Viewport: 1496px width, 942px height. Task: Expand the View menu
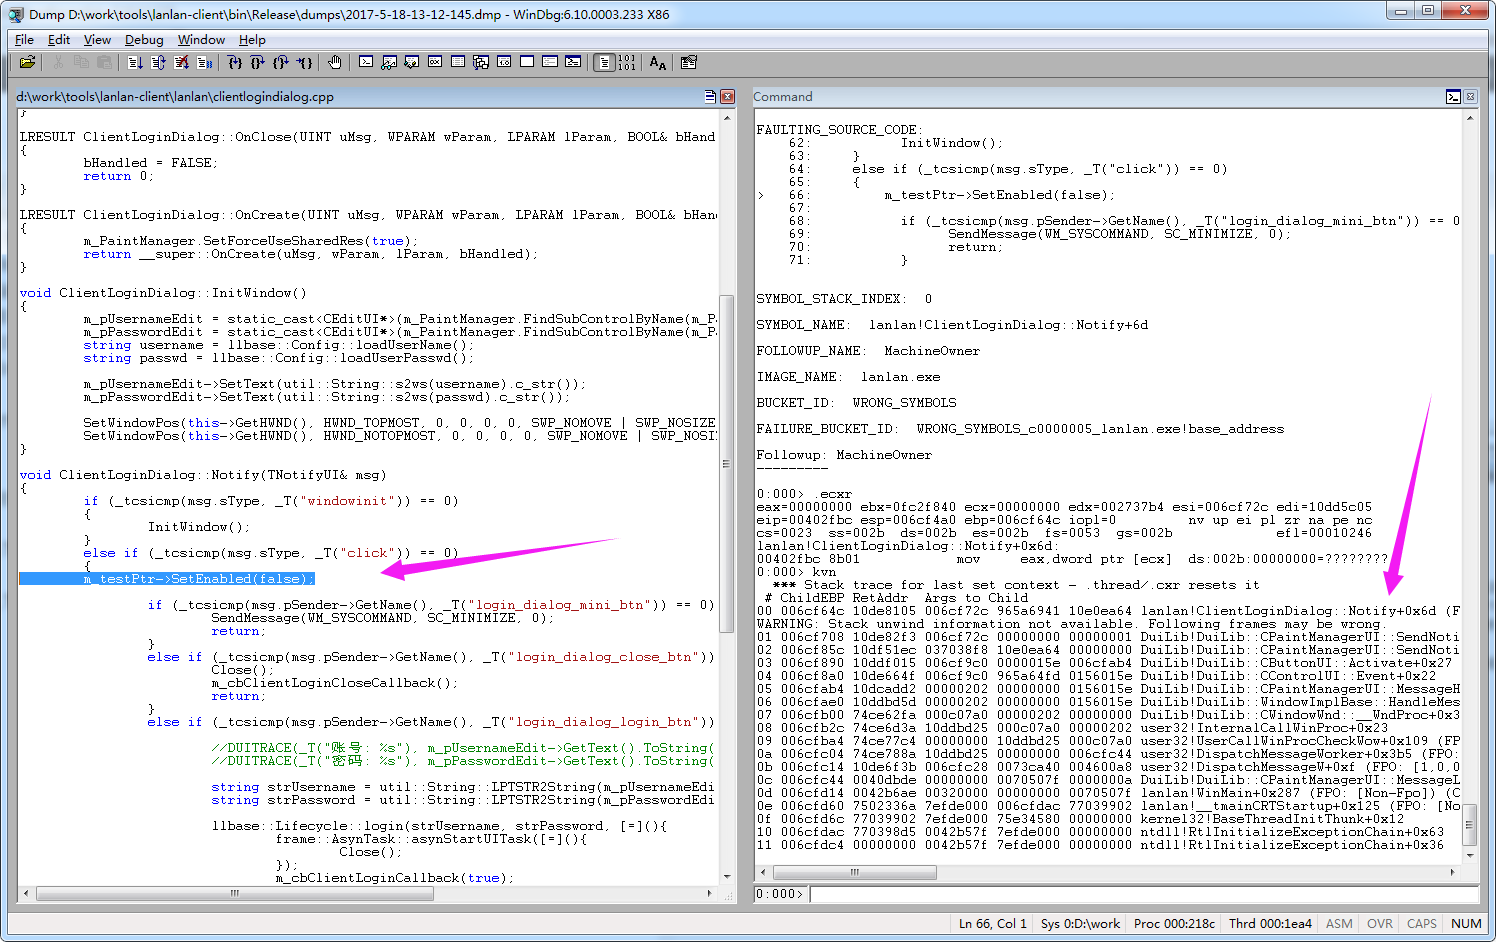(x=97, y=40)
